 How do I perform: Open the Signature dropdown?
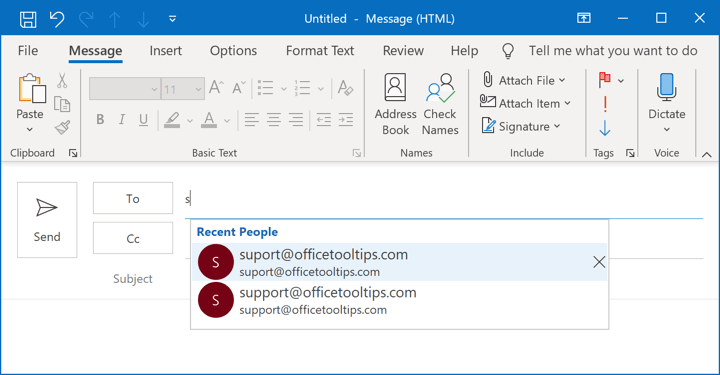(x=521, y=126)
